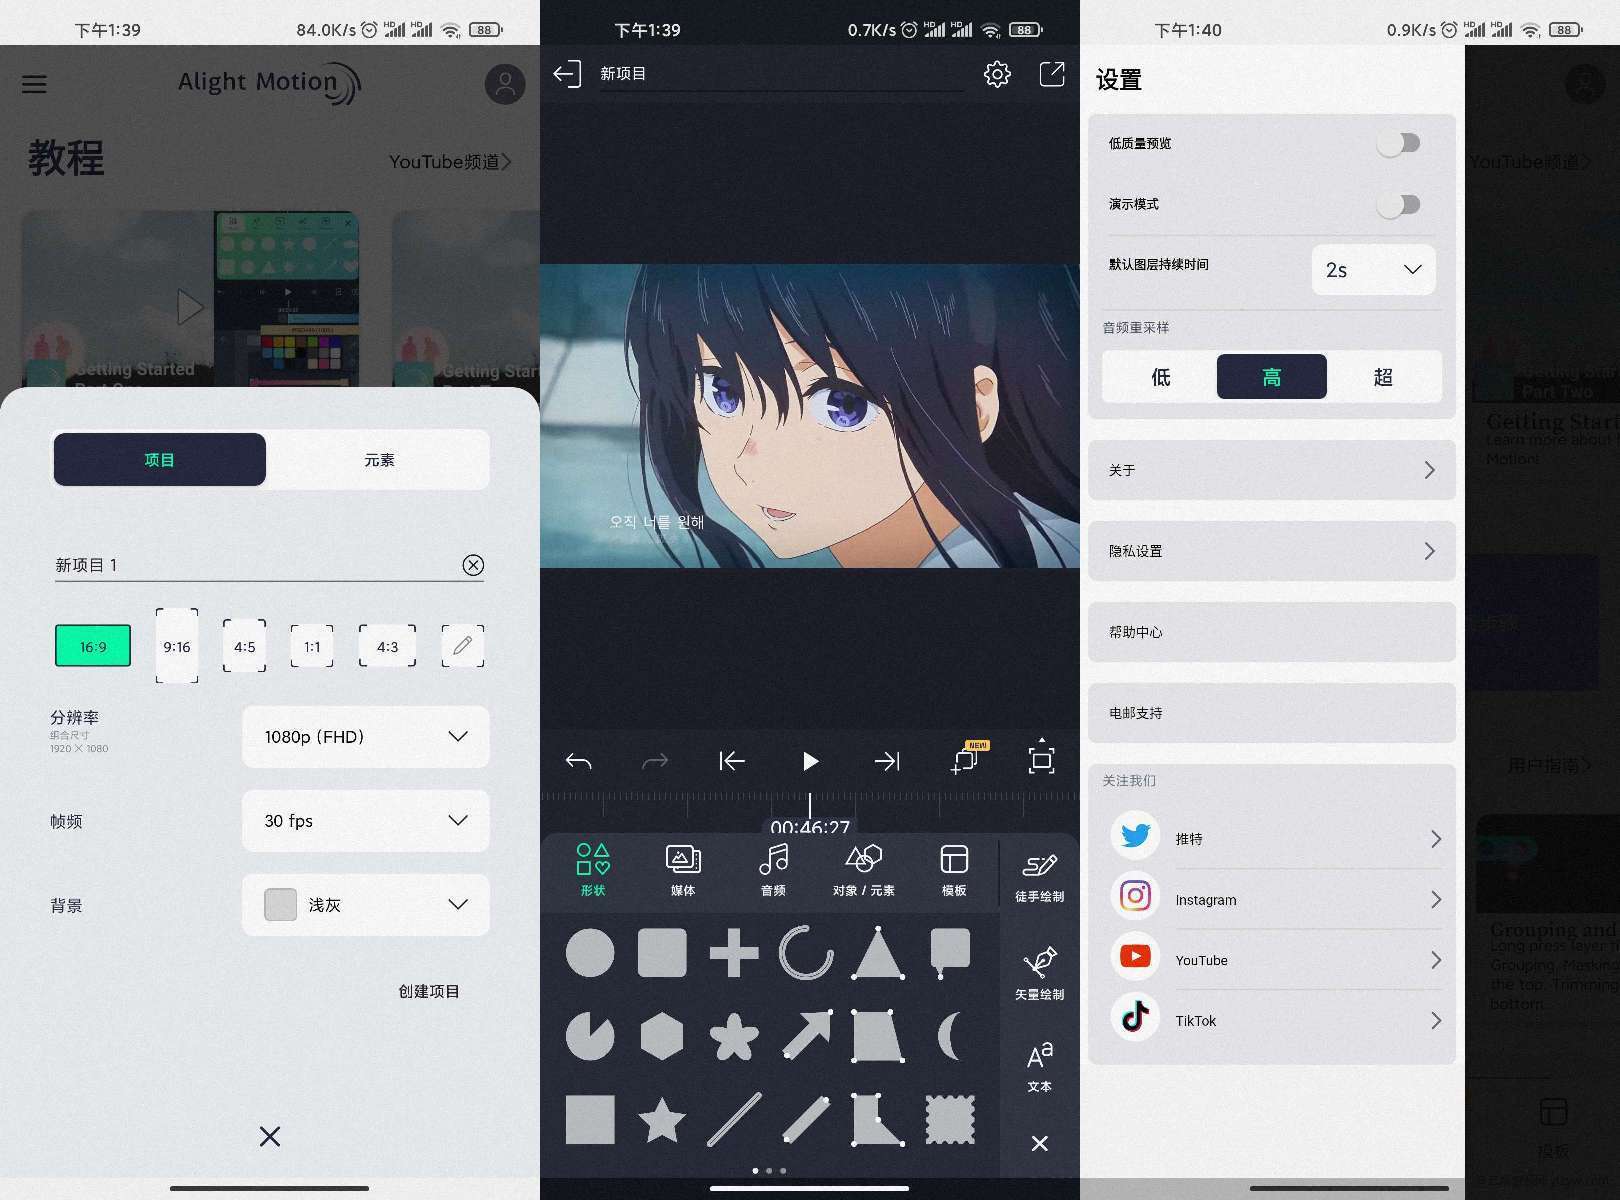1620x1200 pixels.
Task: Select the 9:16 aspect ratio
Action: [177, 646]
